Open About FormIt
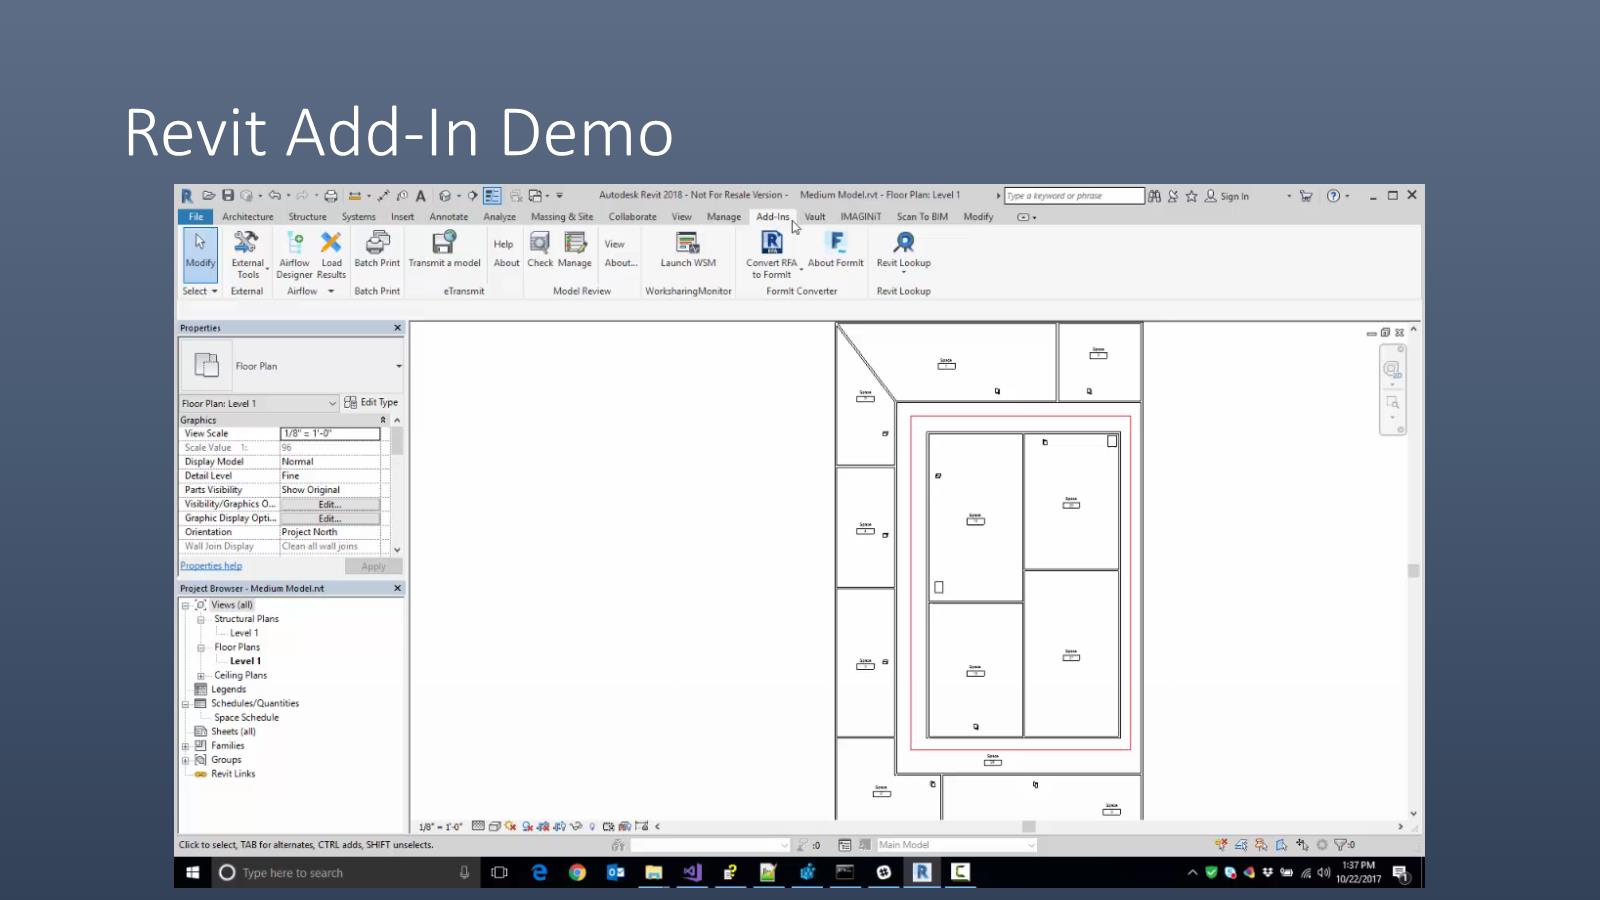Screen dimensions: 1600x900 (x=836, y=250)
